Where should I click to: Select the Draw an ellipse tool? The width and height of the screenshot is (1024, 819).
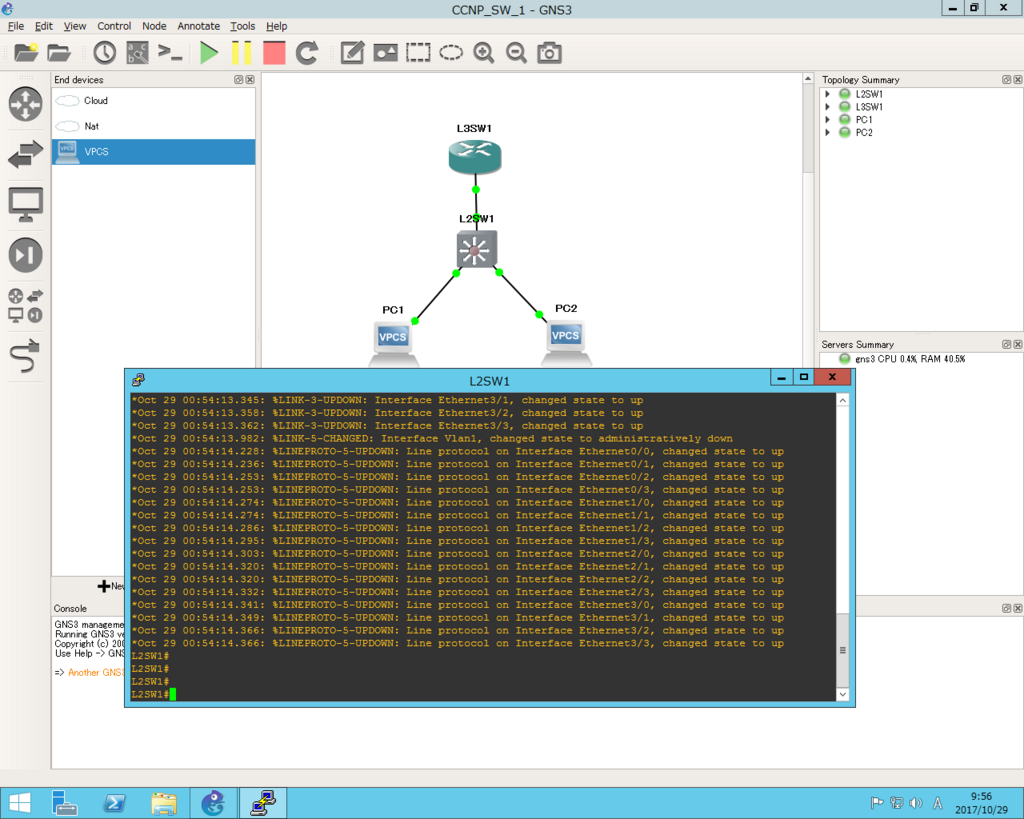pos(451,52)
